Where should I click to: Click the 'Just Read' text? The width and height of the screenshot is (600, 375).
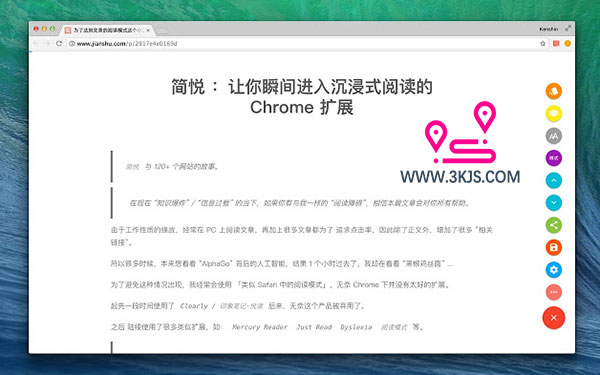tap(314, 327)
